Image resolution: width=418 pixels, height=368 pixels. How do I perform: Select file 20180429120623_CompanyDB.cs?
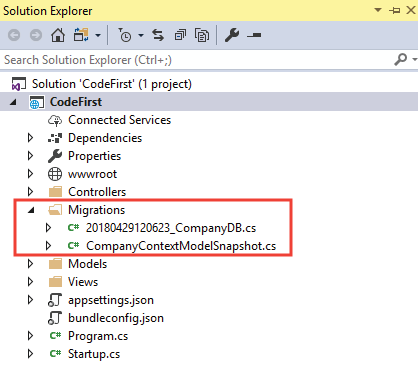click(171, 228)
